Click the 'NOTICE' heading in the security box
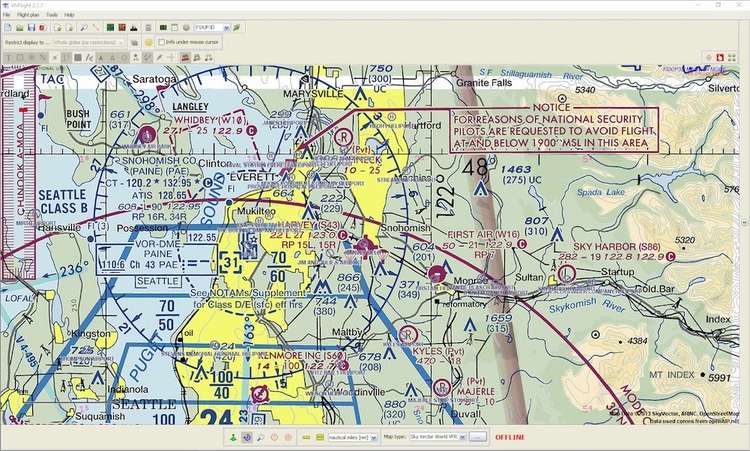The image size is (750, 451). (x=551, y=108)
